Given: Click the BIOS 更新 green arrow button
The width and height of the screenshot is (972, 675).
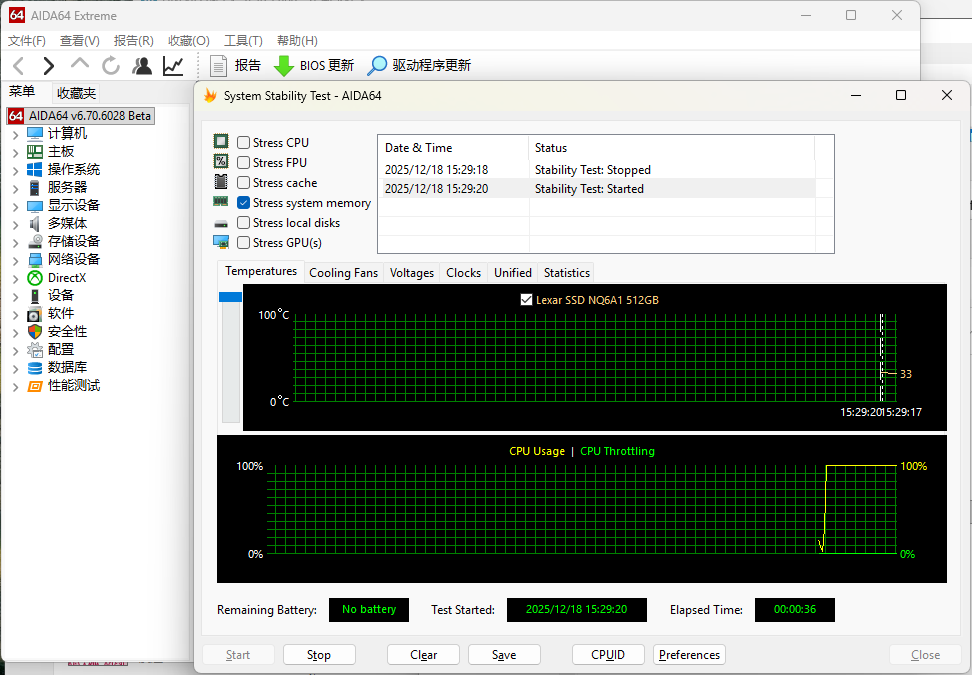Looking at the screenshot, I should [313, 65].
